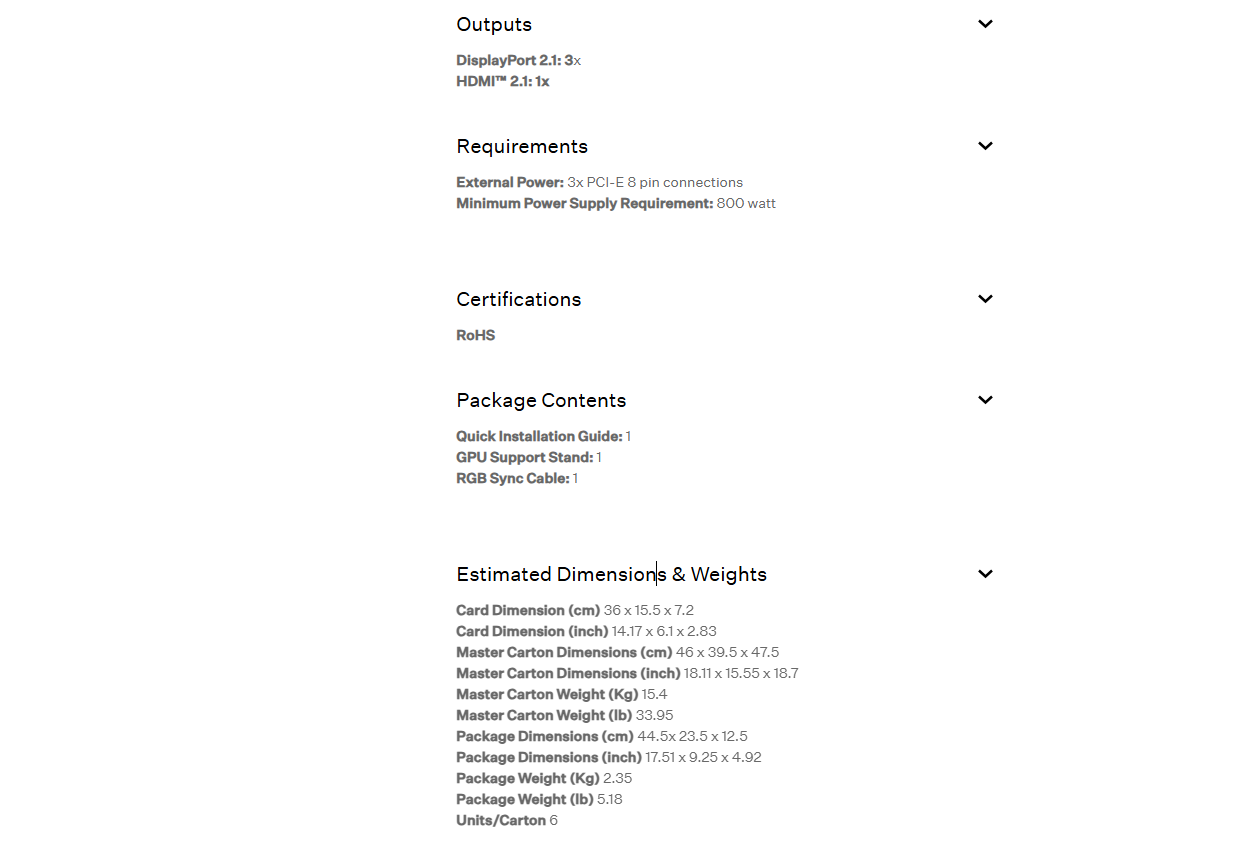Screen dimensions: 1246x847
Task: Click the Estimated Dimensions & Weights title
Action: [611, 575]
